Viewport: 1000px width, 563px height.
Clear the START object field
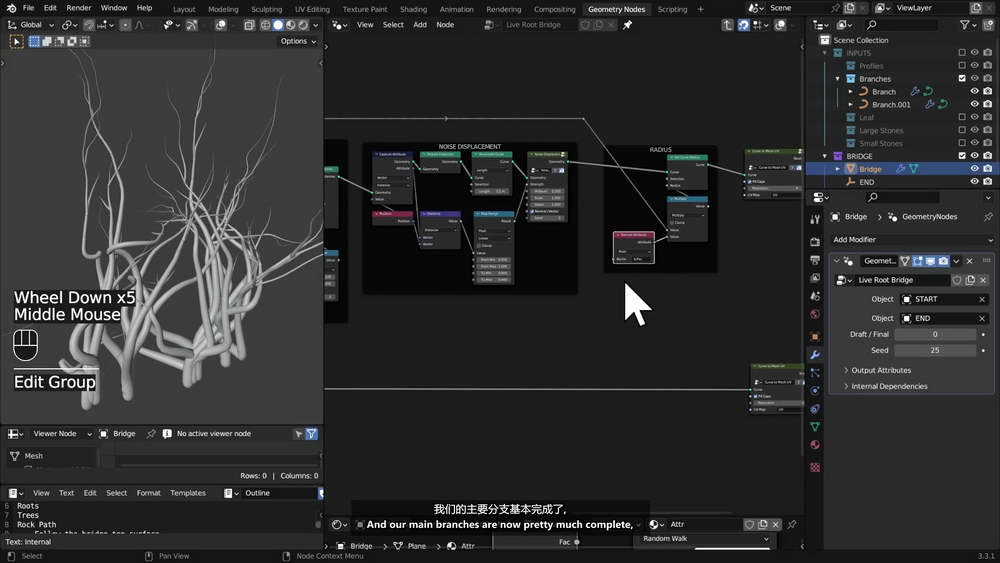tap(982, 299)
